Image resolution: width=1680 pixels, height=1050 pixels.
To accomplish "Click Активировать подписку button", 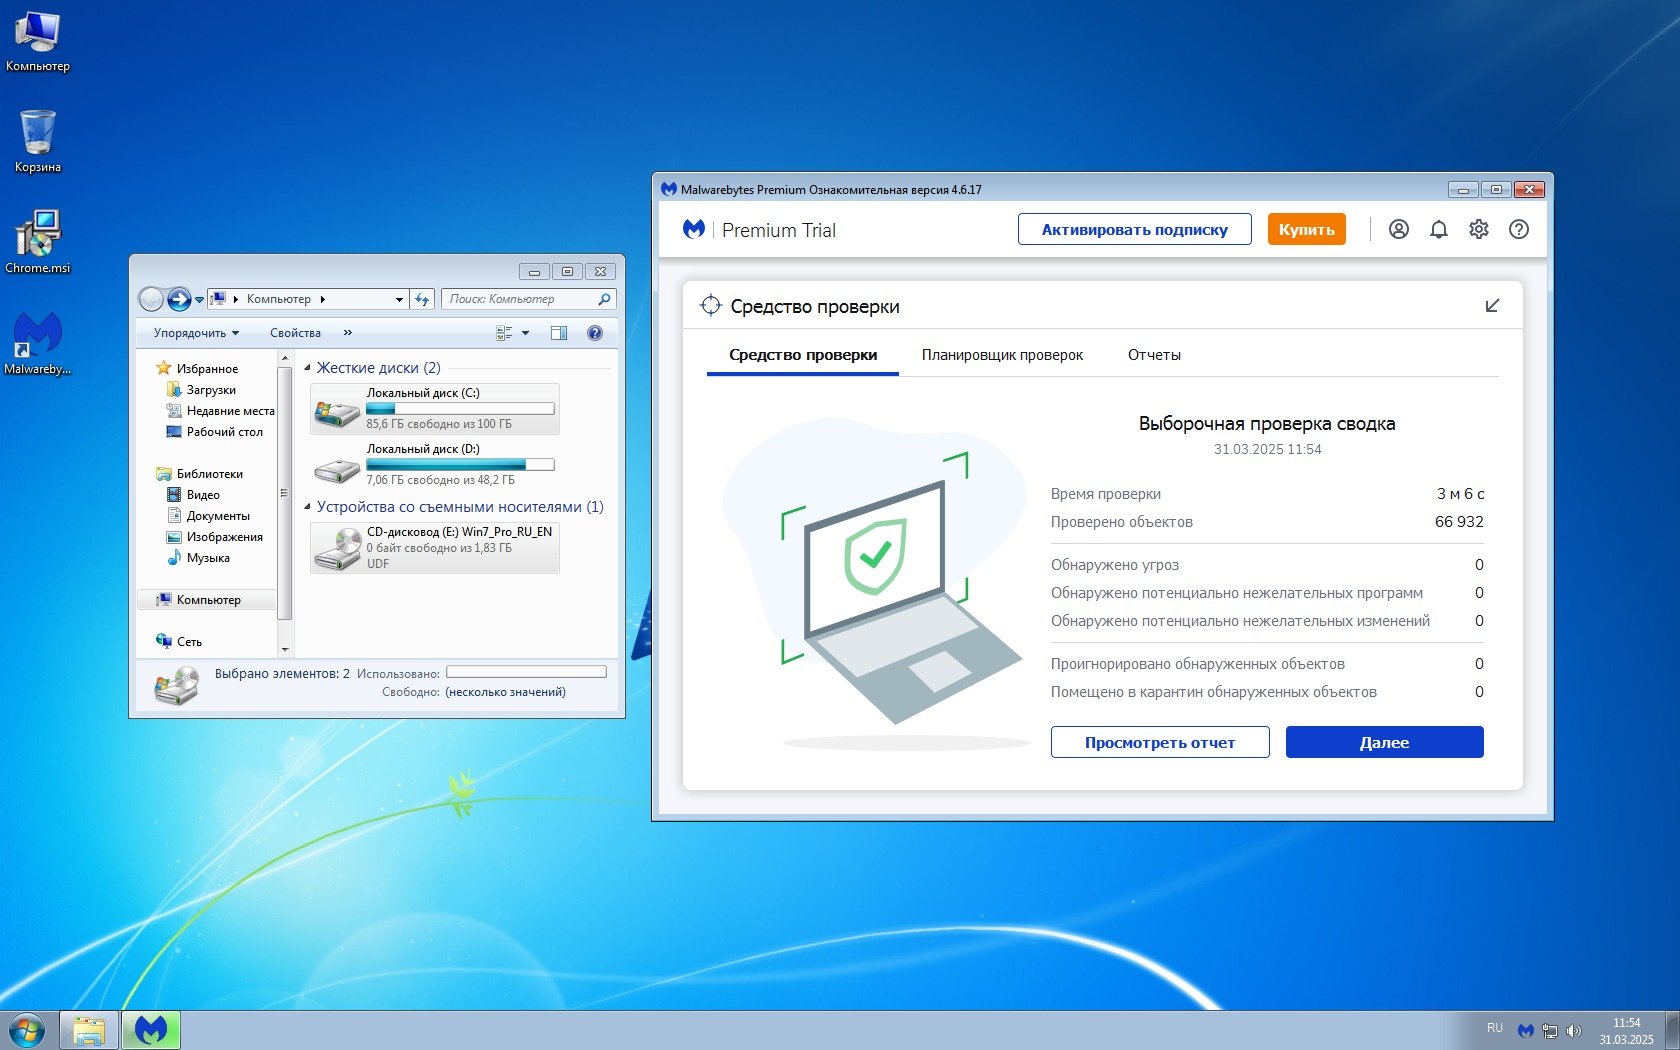I will coord(1135,229).
